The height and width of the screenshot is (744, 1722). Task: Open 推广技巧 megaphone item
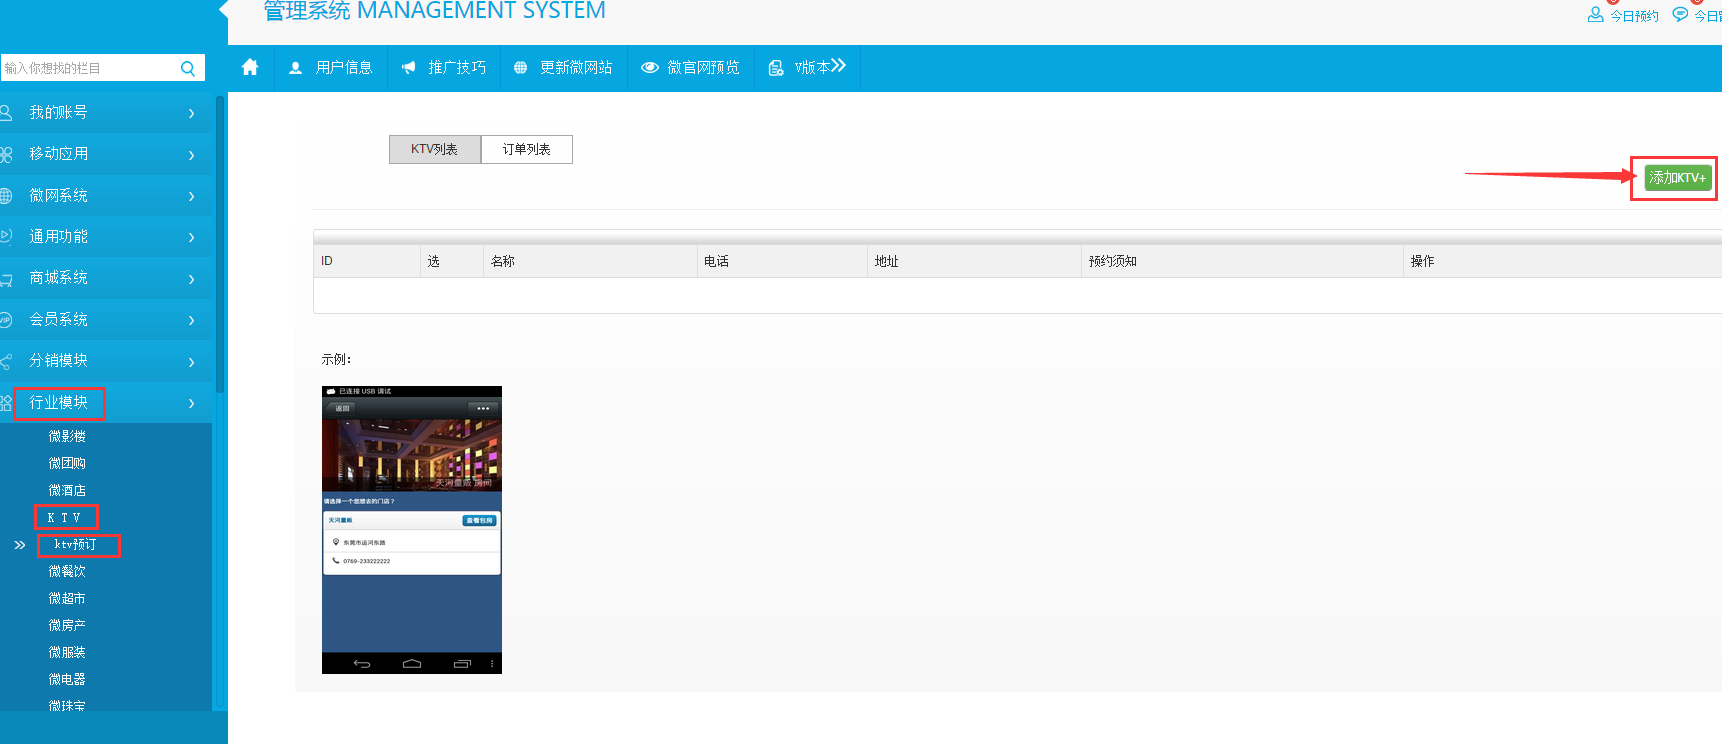(444, 67)
